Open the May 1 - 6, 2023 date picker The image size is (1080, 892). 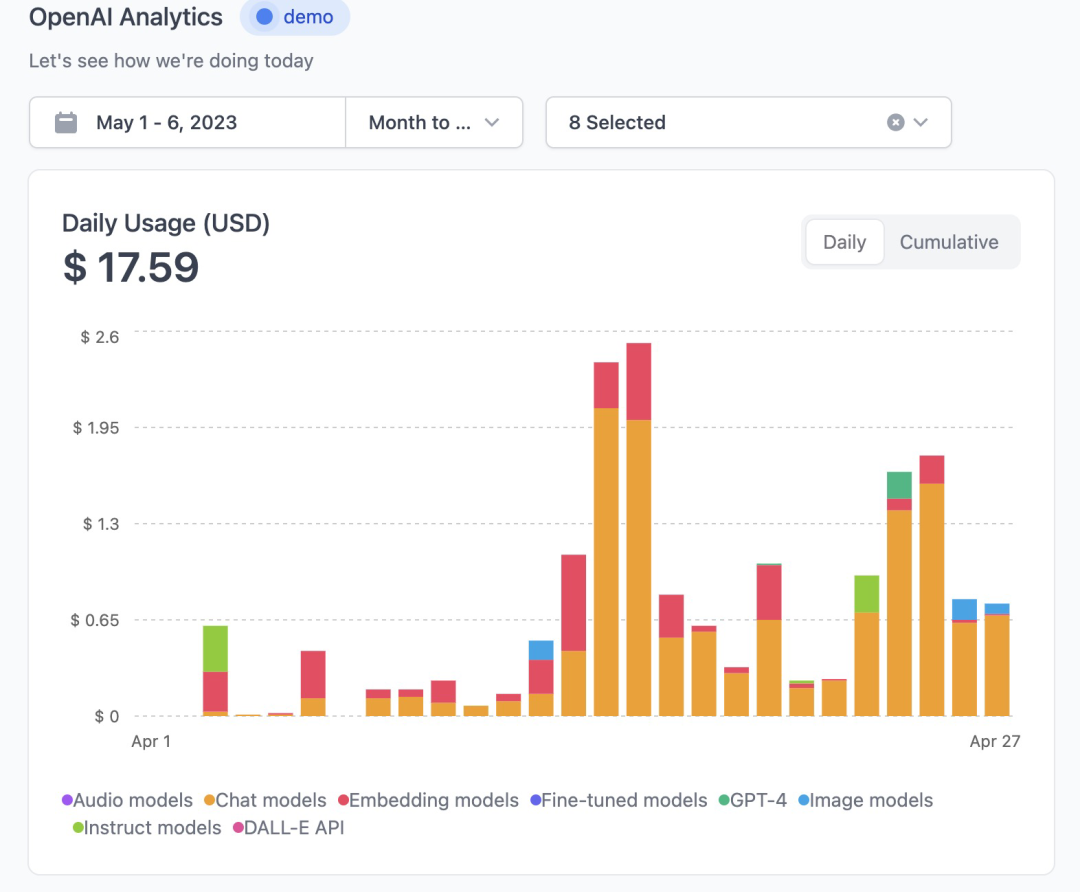pyautogui.click(x=166, y=123)
